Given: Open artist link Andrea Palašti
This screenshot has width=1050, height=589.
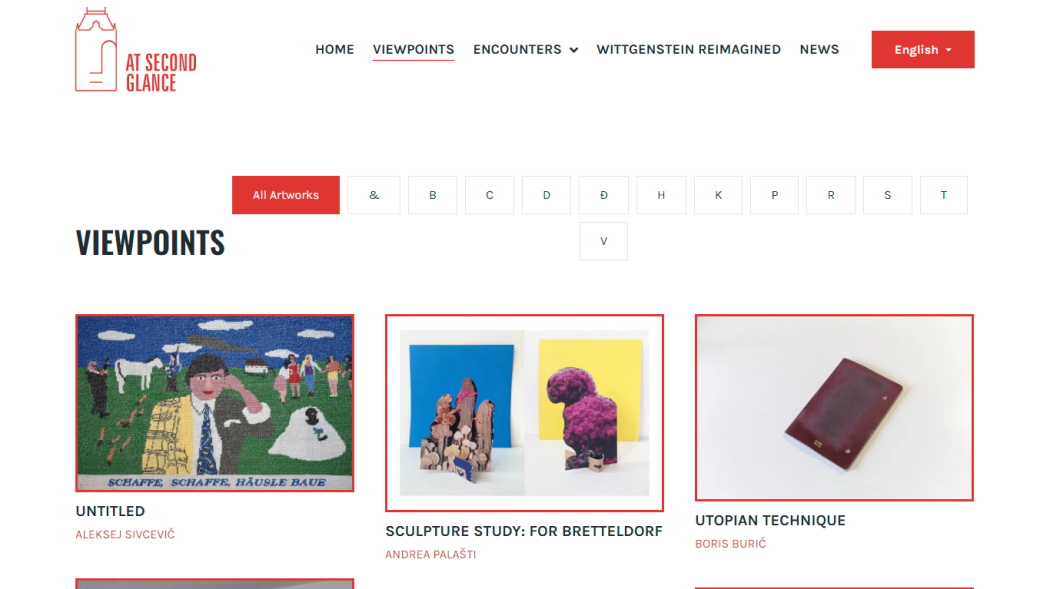Looking at the screenshot, I should pos(431,554).
